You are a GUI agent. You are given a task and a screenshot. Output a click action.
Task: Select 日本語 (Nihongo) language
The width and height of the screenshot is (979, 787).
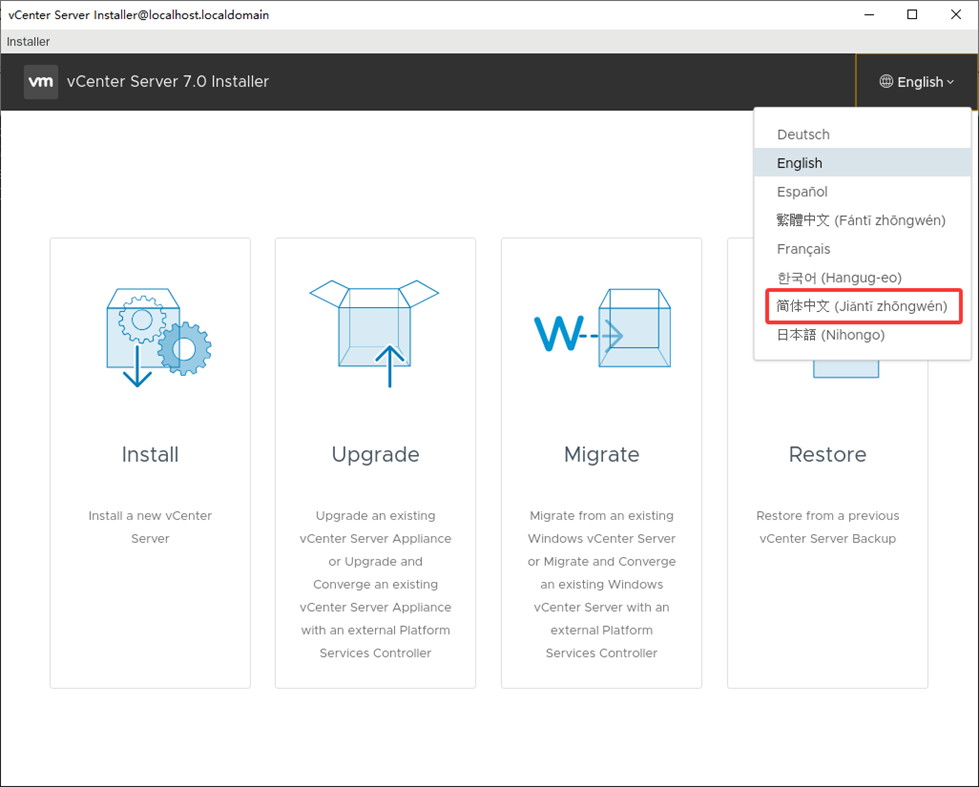(x=830, y=335)
